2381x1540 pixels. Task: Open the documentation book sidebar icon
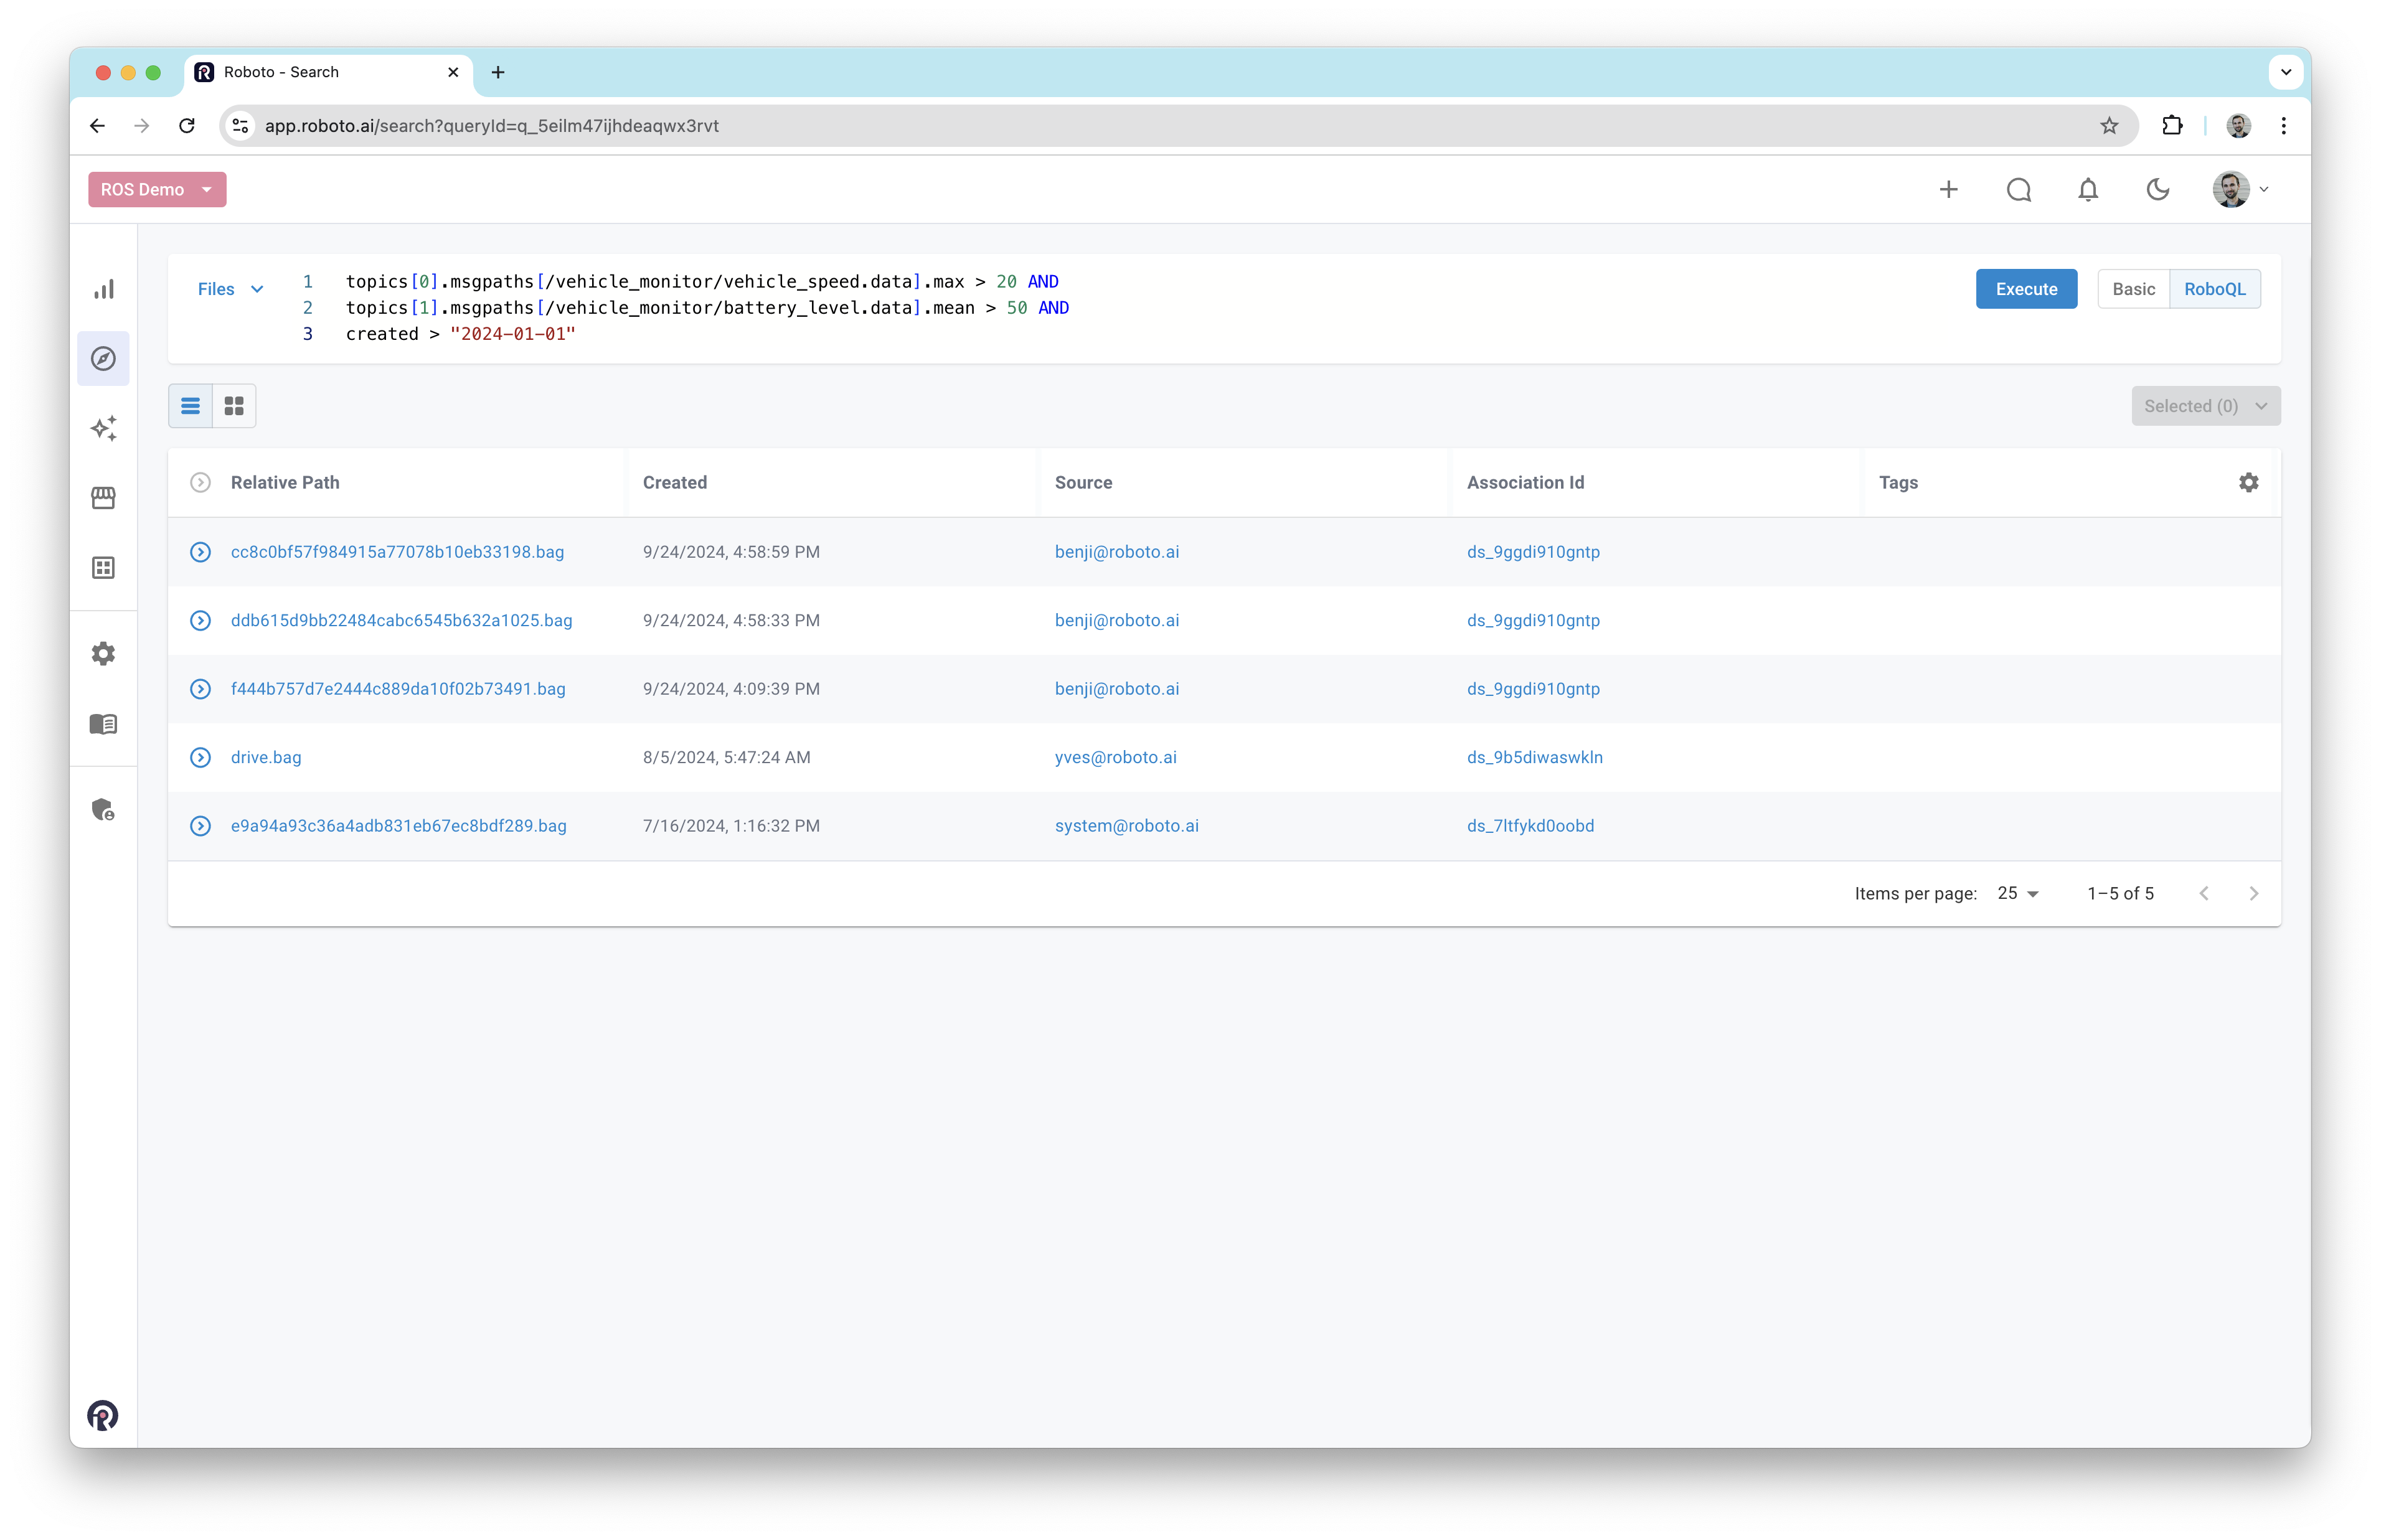pyautogui.click(x=103, y=724)
